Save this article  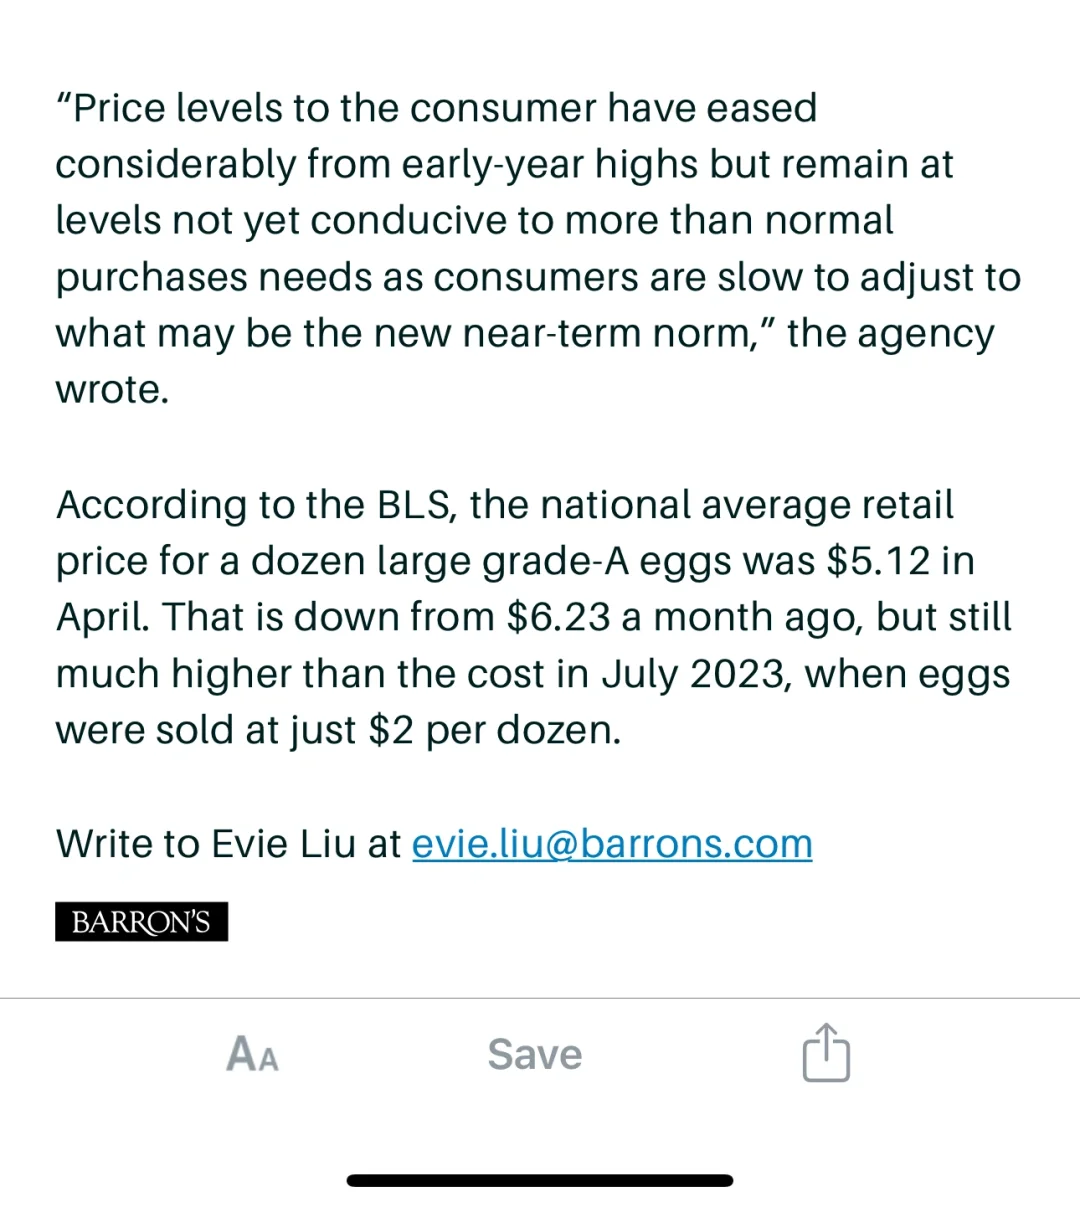click(535, 1054)
